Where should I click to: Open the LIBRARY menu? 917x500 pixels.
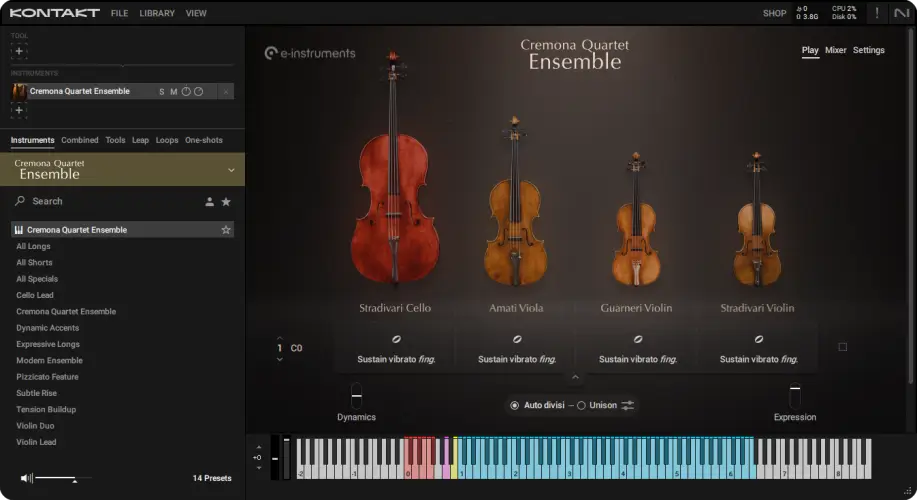[x=157, y=13]
